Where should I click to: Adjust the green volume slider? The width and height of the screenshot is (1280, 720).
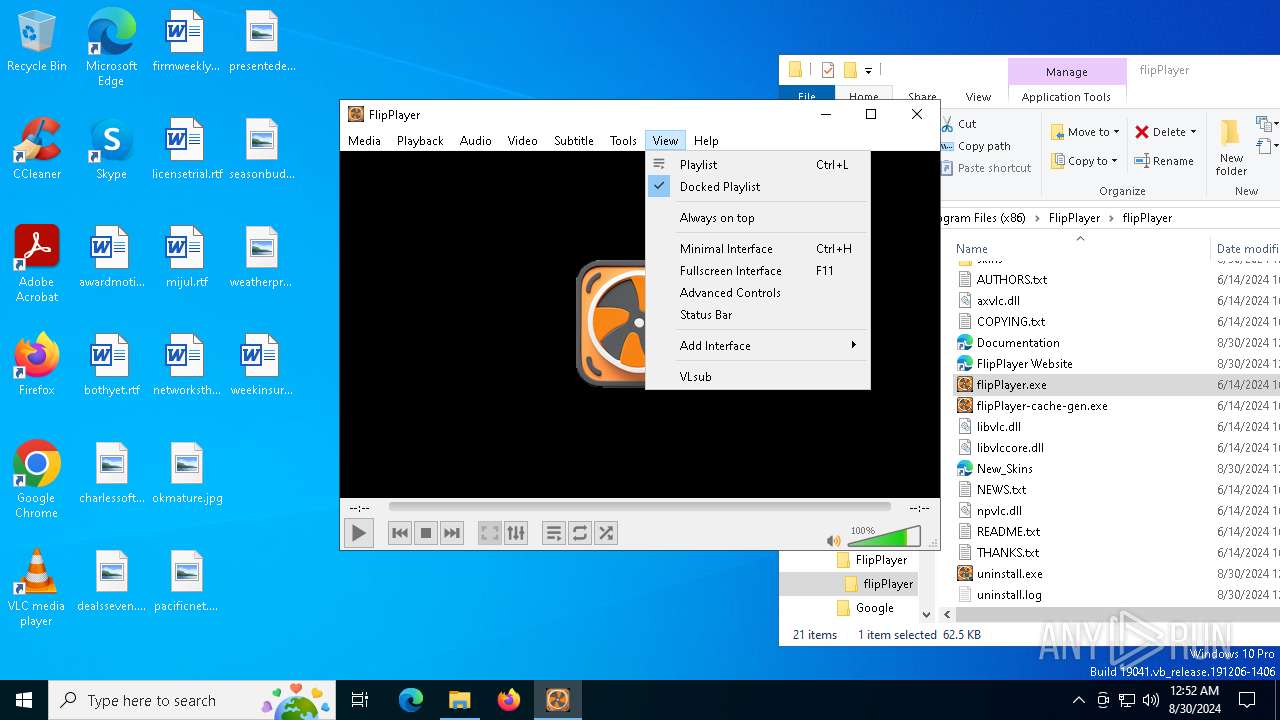(x=884, y=537)
